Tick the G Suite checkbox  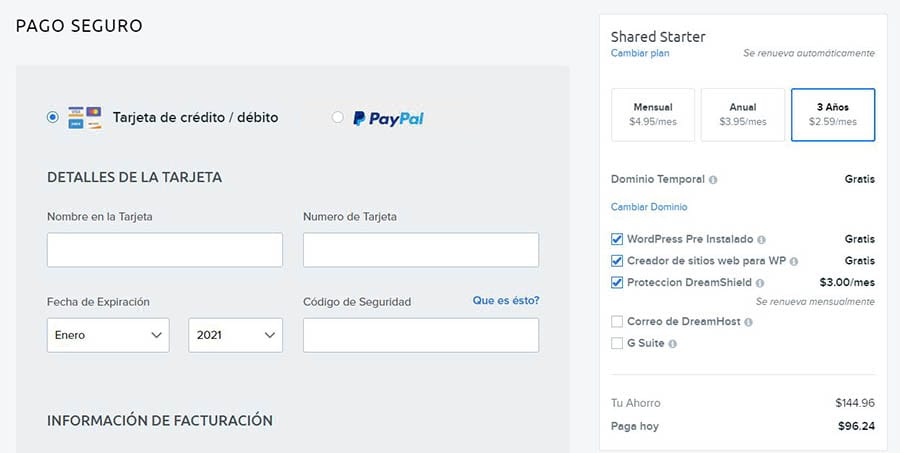point(617,344)
